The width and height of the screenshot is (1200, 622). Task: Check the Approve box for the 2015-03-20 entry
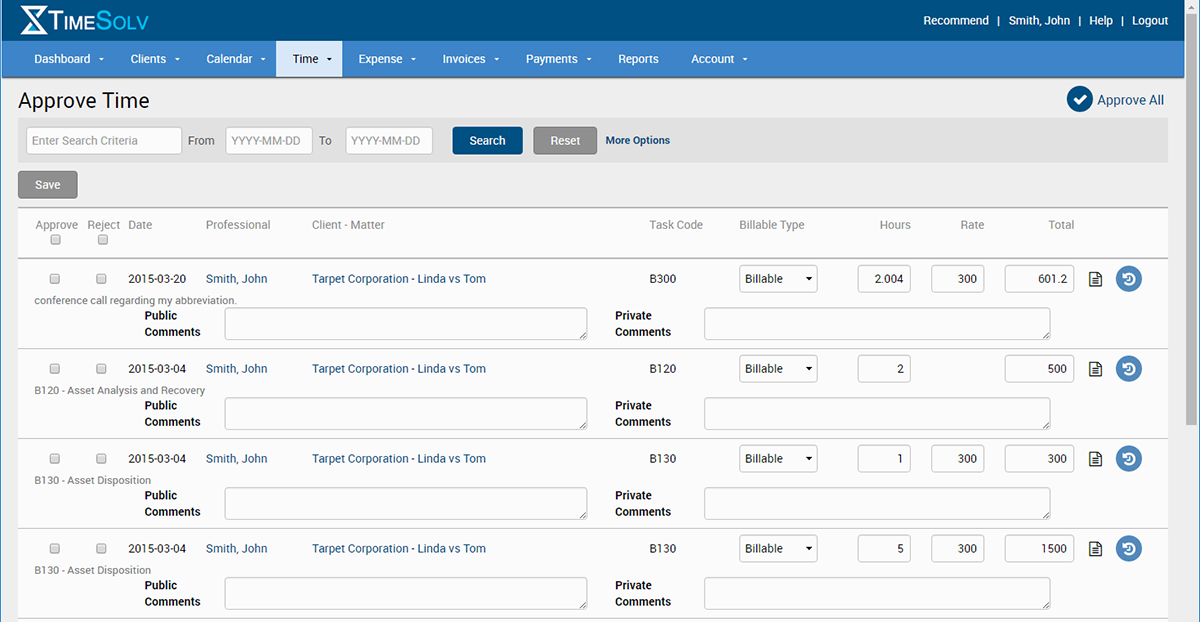(55, 278)
